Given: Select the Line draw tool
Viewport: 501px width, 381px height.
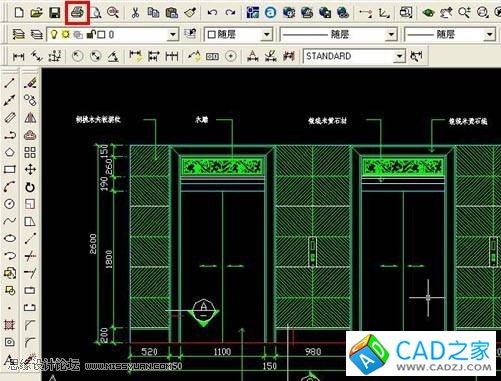Looking at the screenshot, I should click(9, 83).
